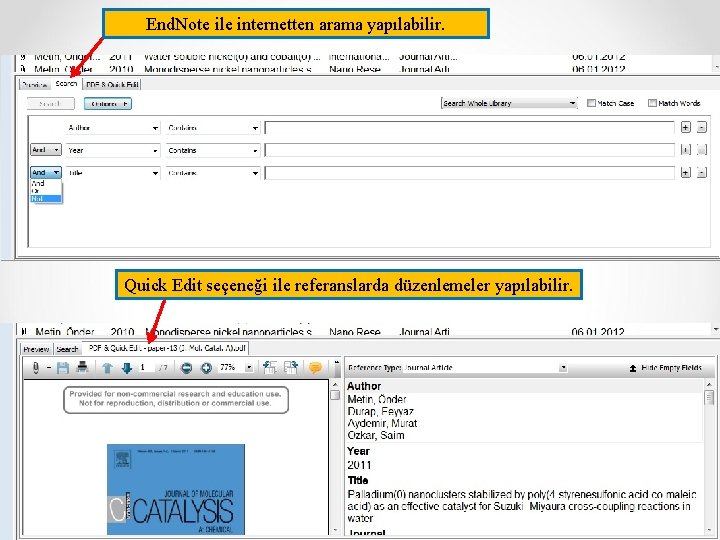Click the Author search text field
Viewport: 720px width, 540px height.
point(470,128)
